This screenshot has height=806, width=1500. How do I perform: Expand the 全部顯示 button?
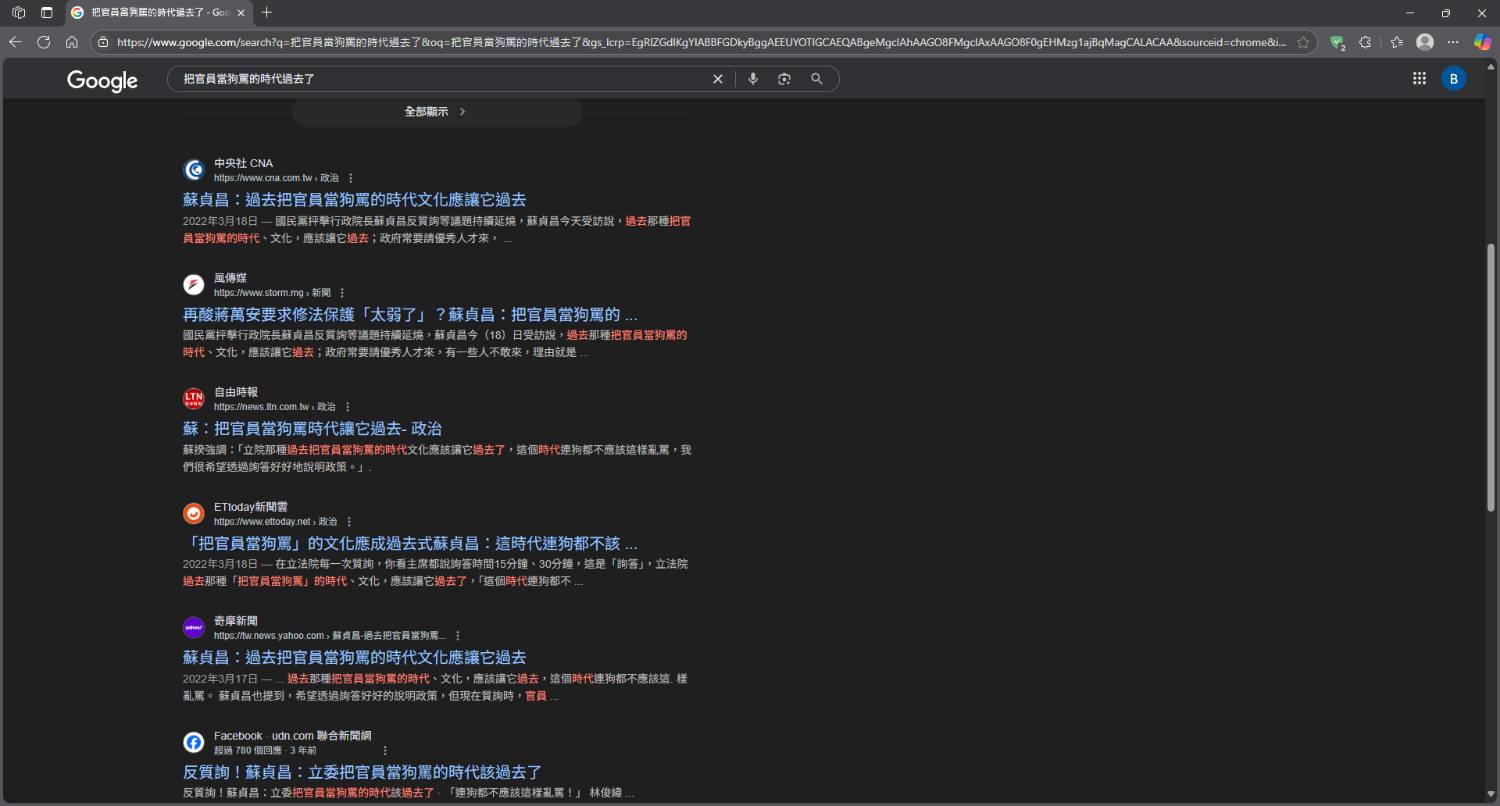(x=437, y=112)
